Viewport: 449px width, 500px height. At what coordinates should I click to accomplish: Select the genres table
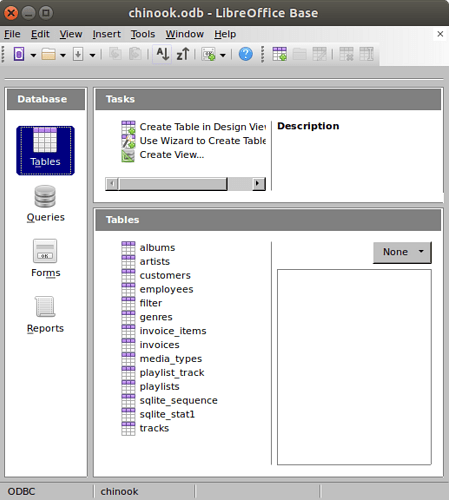(156, 317)
